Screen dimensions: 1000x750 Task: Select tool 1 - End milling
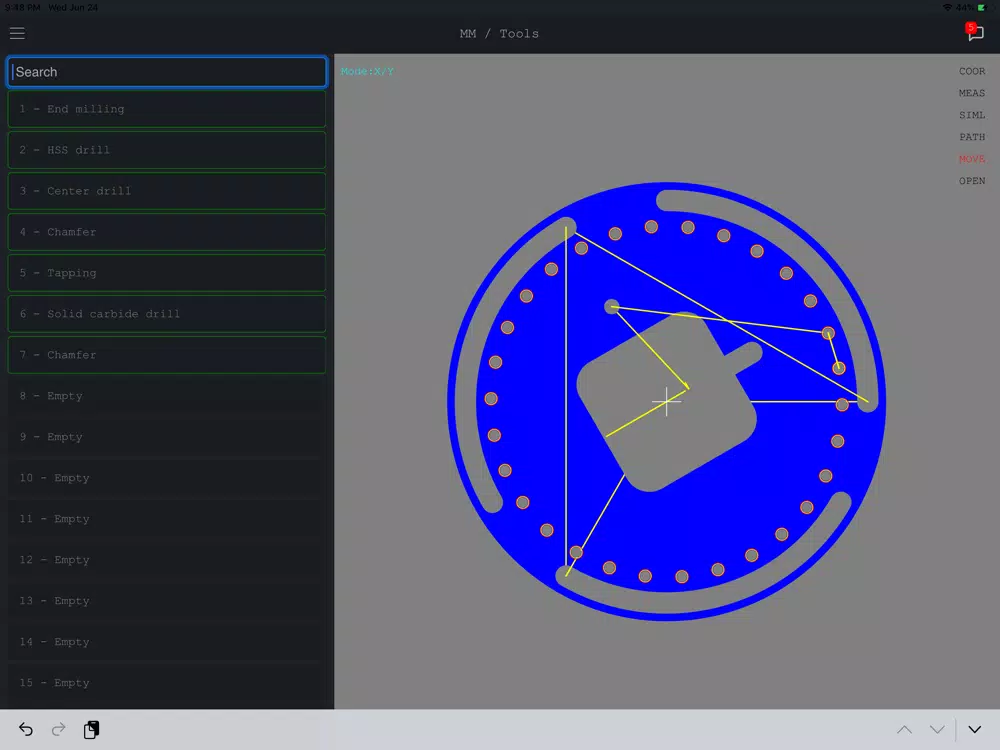(x=167, y=109)
